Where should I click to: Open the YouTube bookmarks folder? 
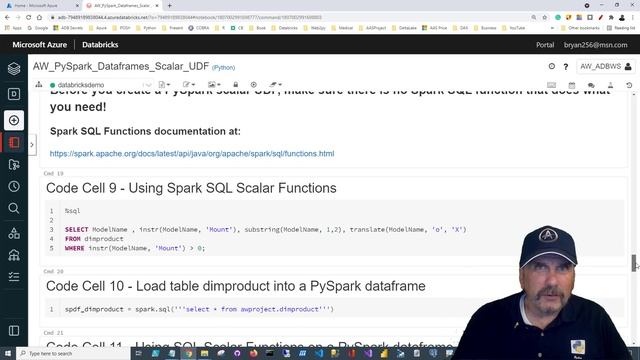coord(513,28)
